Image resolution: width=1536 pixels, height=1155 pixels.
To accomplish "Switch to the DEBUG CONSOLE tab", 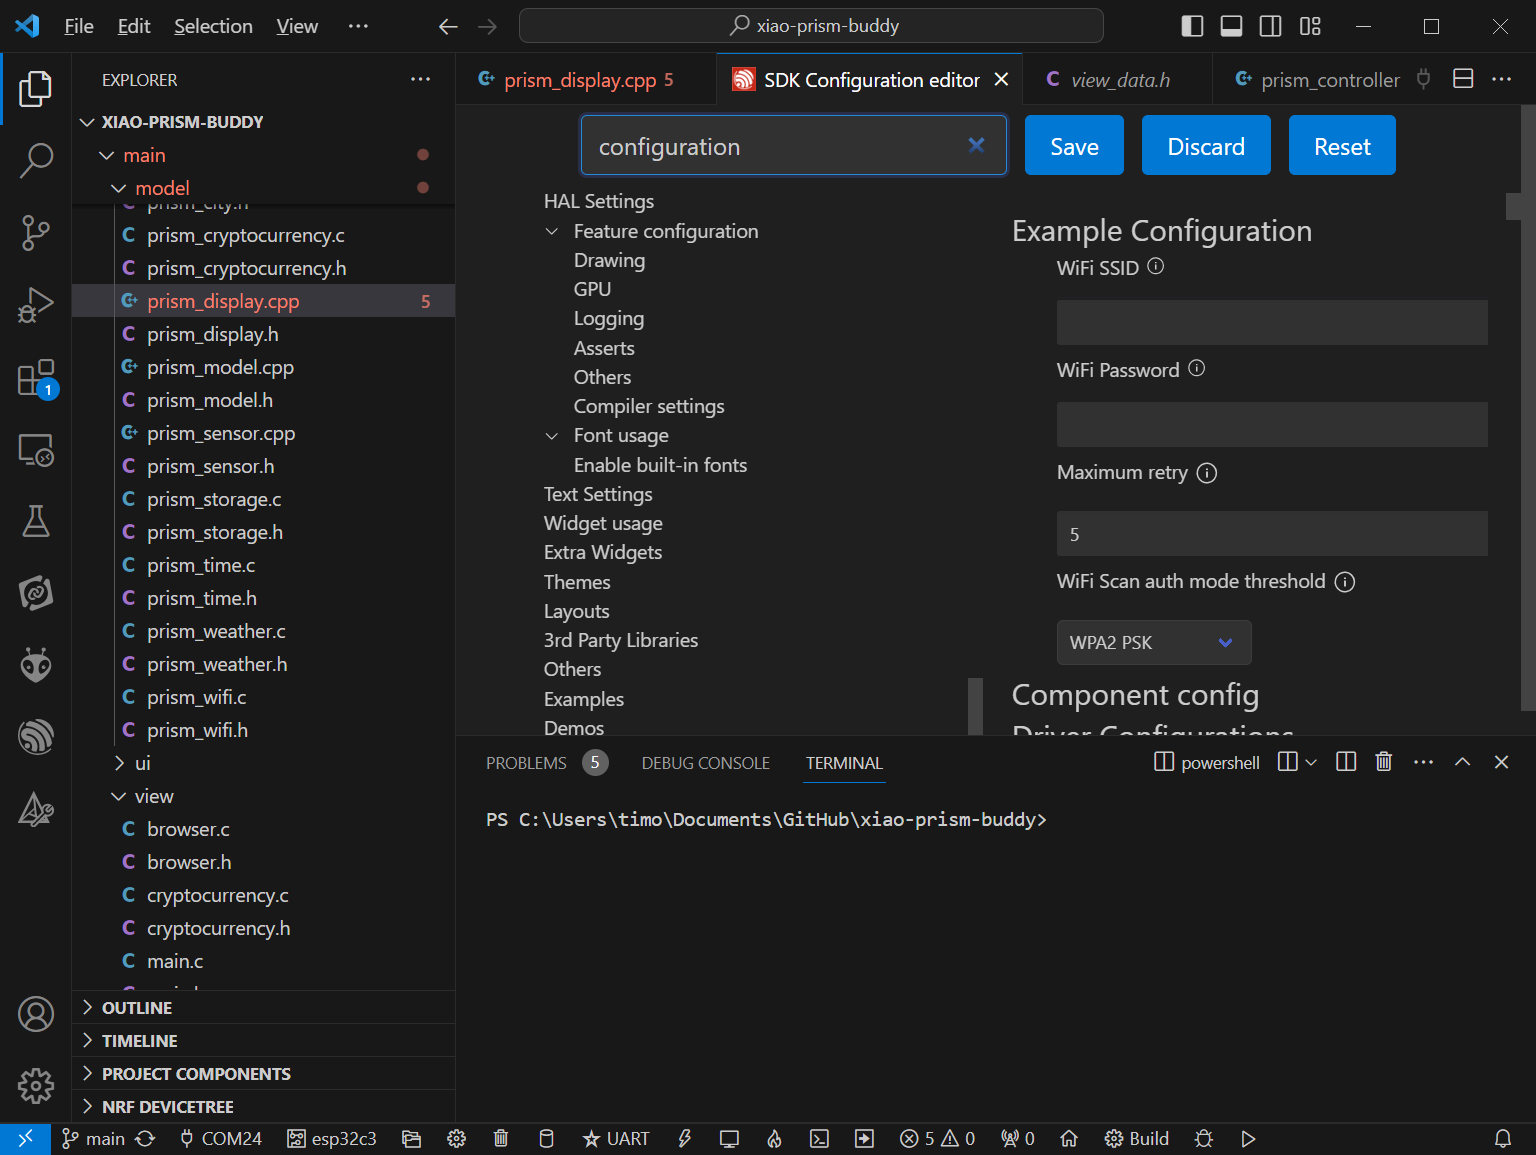I will tap(706, 763).
